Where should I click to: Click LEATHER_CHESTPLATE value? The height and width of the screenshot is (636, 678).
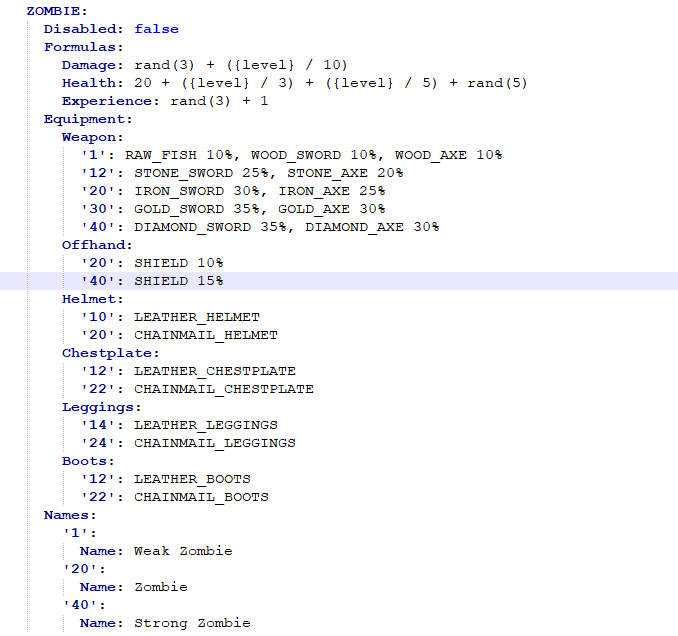[215, 371]
